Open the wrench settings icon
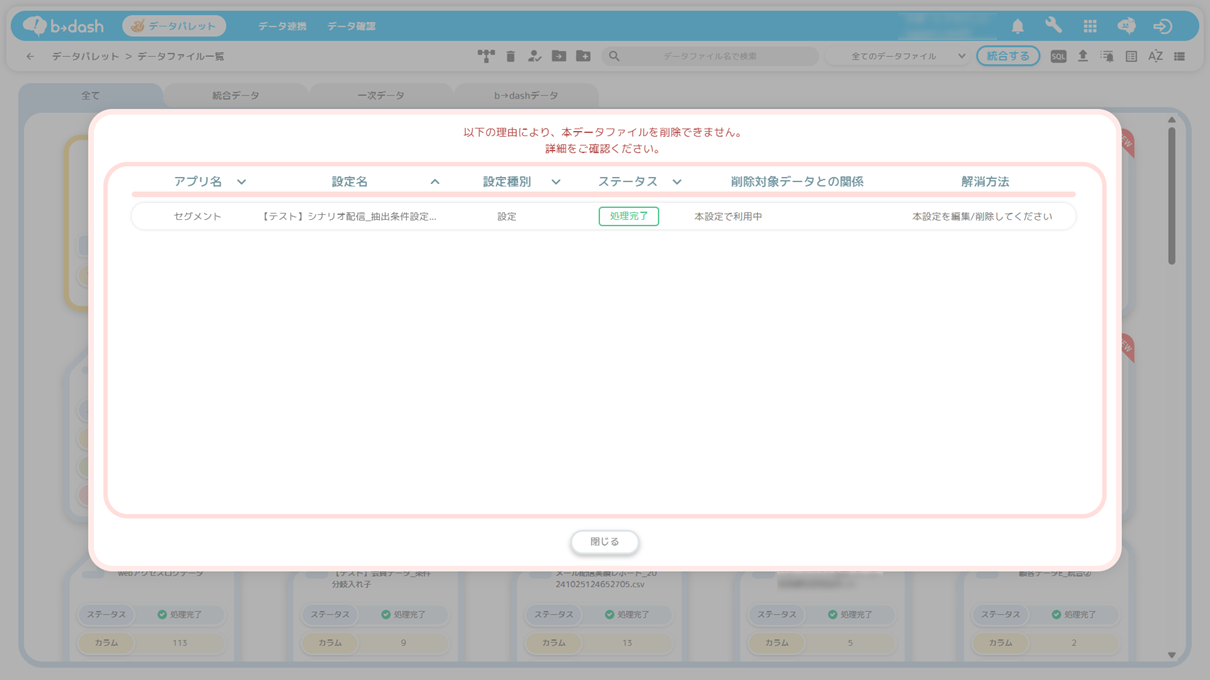Screen dimensions: 1210x680 coord(1053,26)
